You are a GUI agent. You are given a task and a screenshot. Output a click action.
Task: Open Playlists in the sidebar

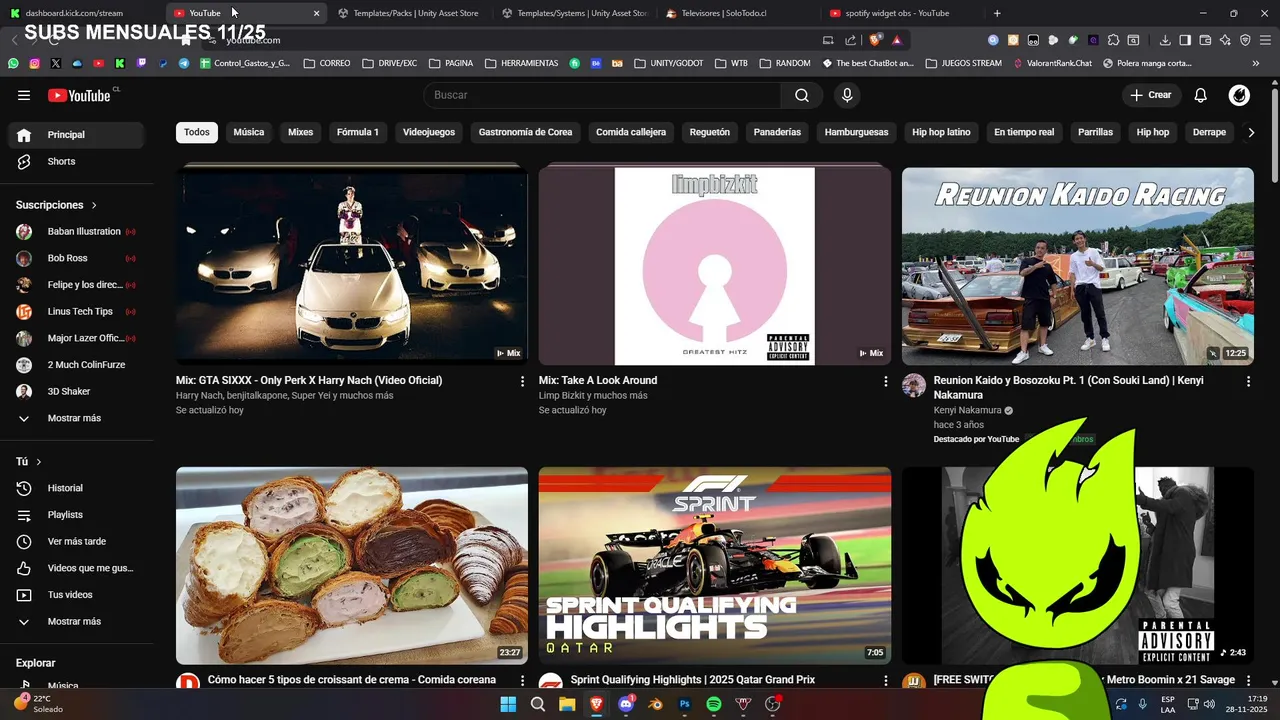(x=76, y=515)
